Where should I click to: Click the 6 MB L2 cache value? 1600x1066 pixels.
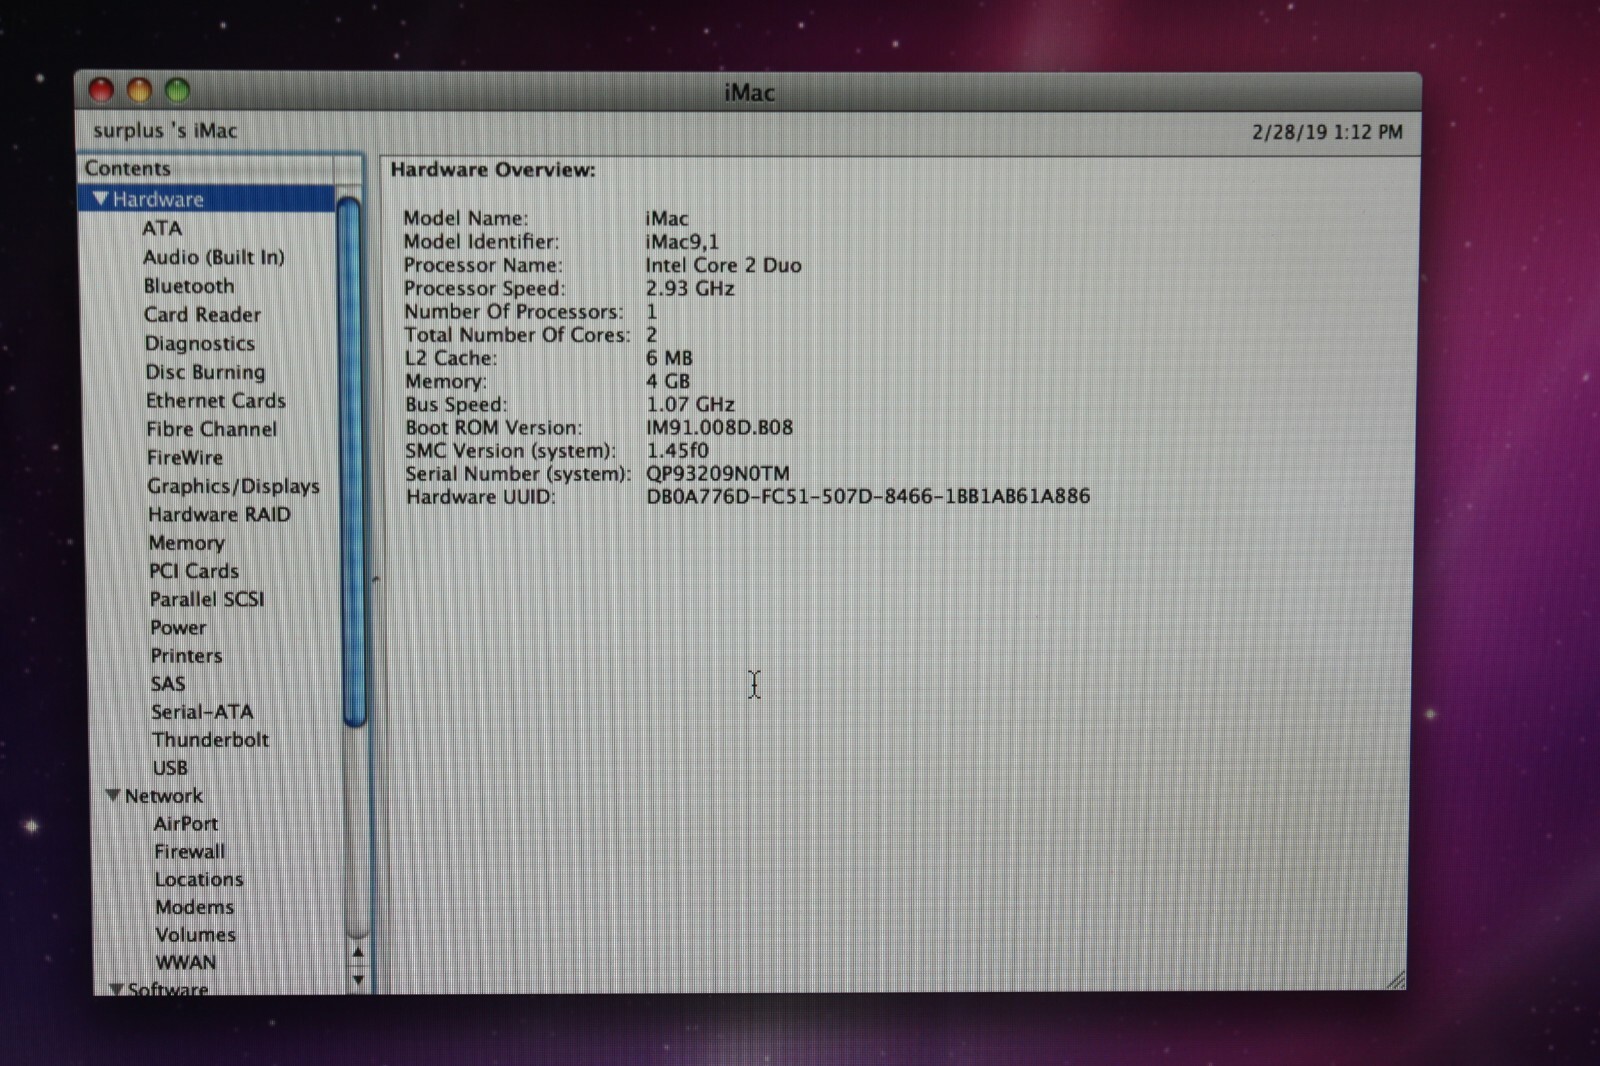pyautogui.click(x=669, y=358)
